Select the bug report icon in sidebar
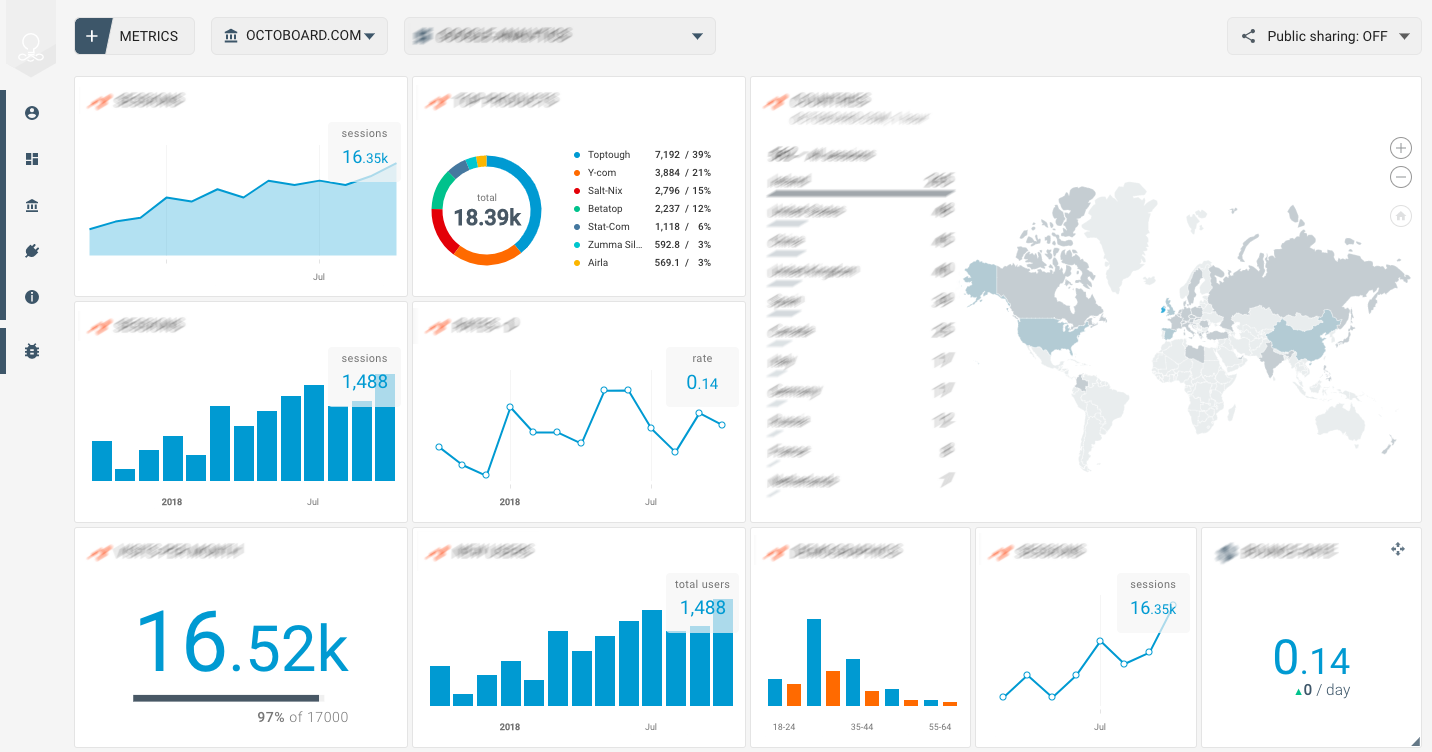Viewport: 1432px width, 752px height. point(31,351)
